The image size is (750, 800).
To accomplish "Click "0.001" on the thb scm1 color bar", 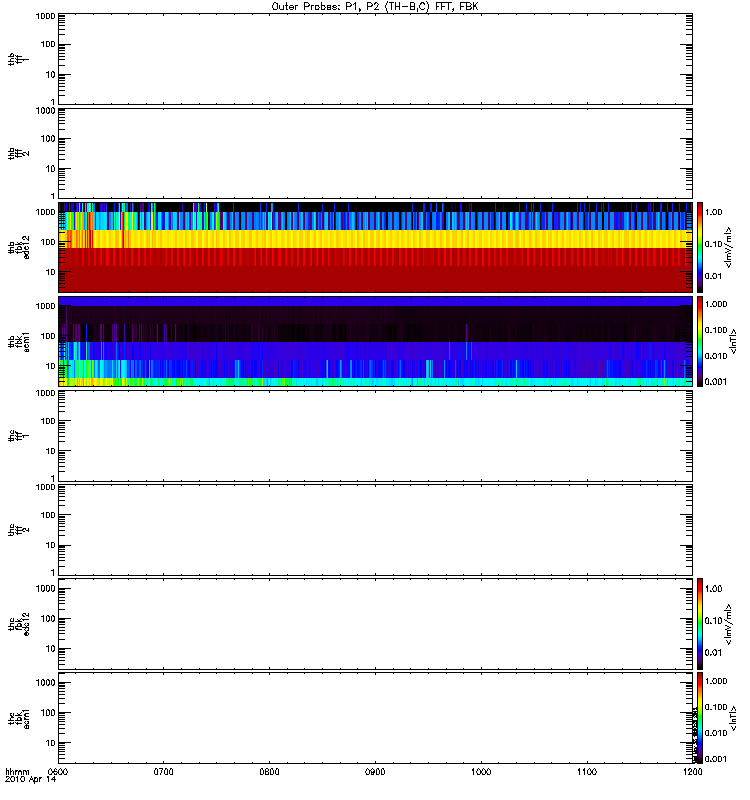I will tap(716, 382).
